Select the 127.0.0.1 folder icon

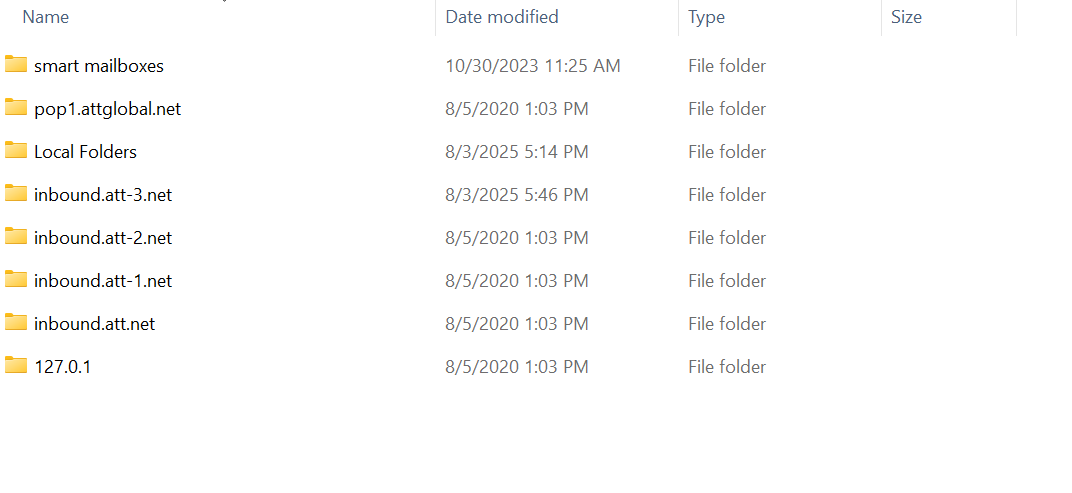[16, 366]
